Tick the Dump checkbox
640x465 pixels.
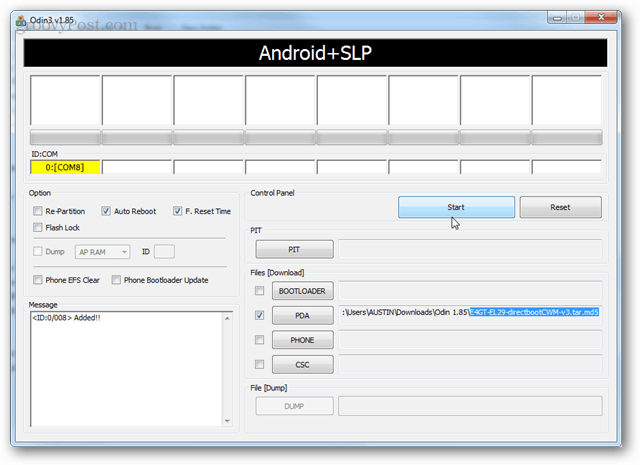[x=38, y=251]
